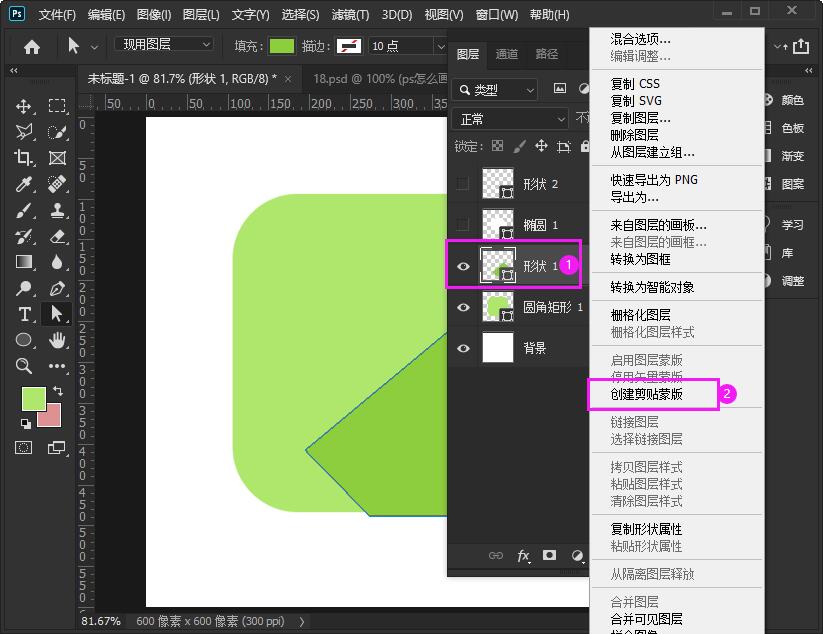Select the Healing Brush tool
Image resolution: width=823 pixels, height=634 pixels.
tap(57, 184)
